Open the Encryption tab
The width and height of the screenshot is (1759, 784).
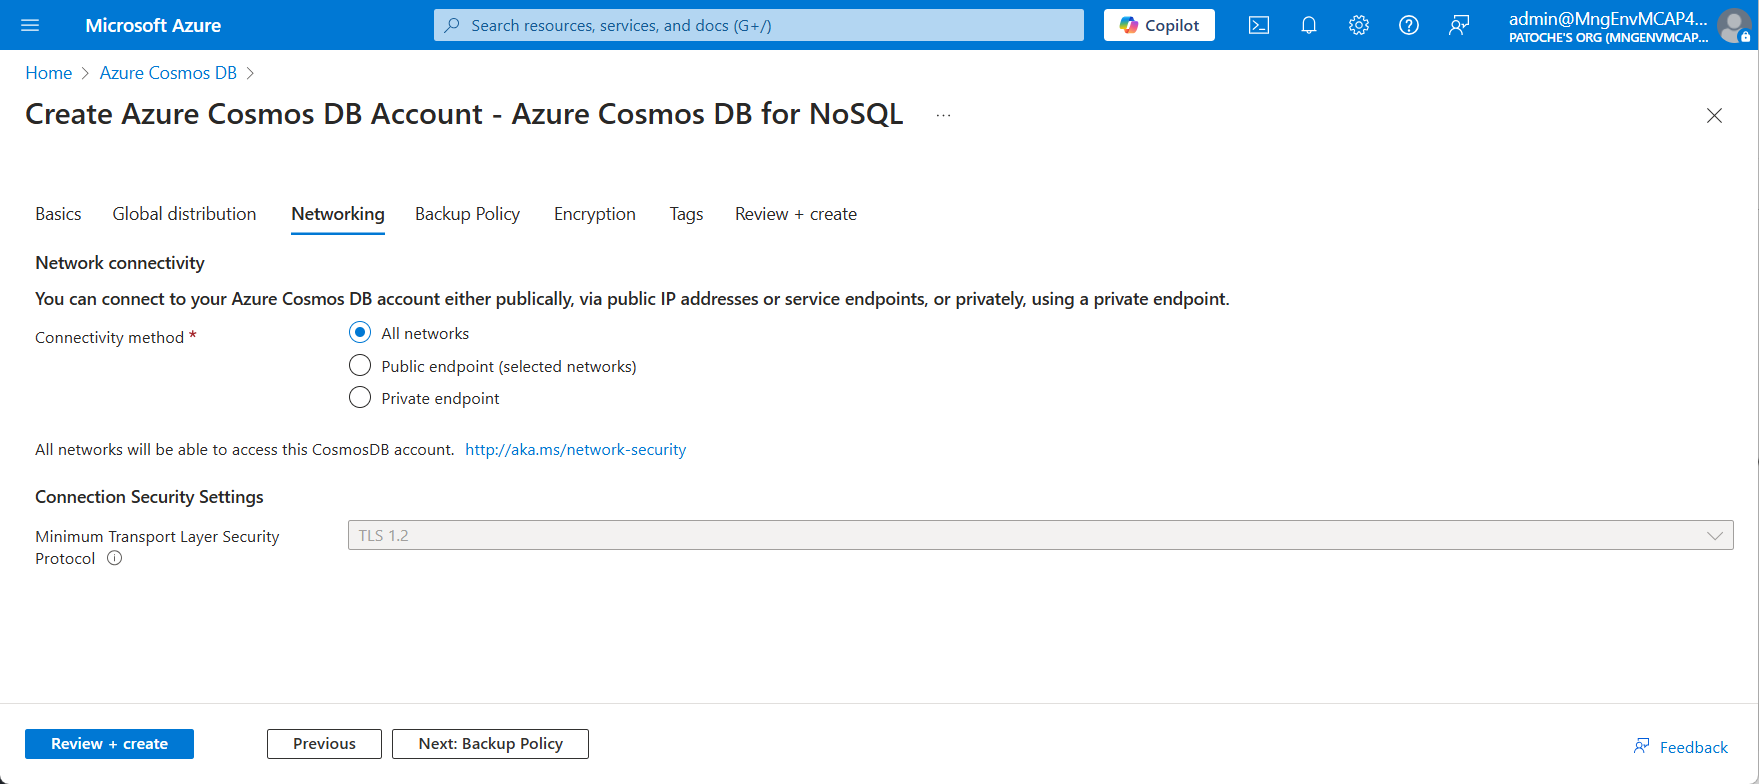click(x=594, y=214)
